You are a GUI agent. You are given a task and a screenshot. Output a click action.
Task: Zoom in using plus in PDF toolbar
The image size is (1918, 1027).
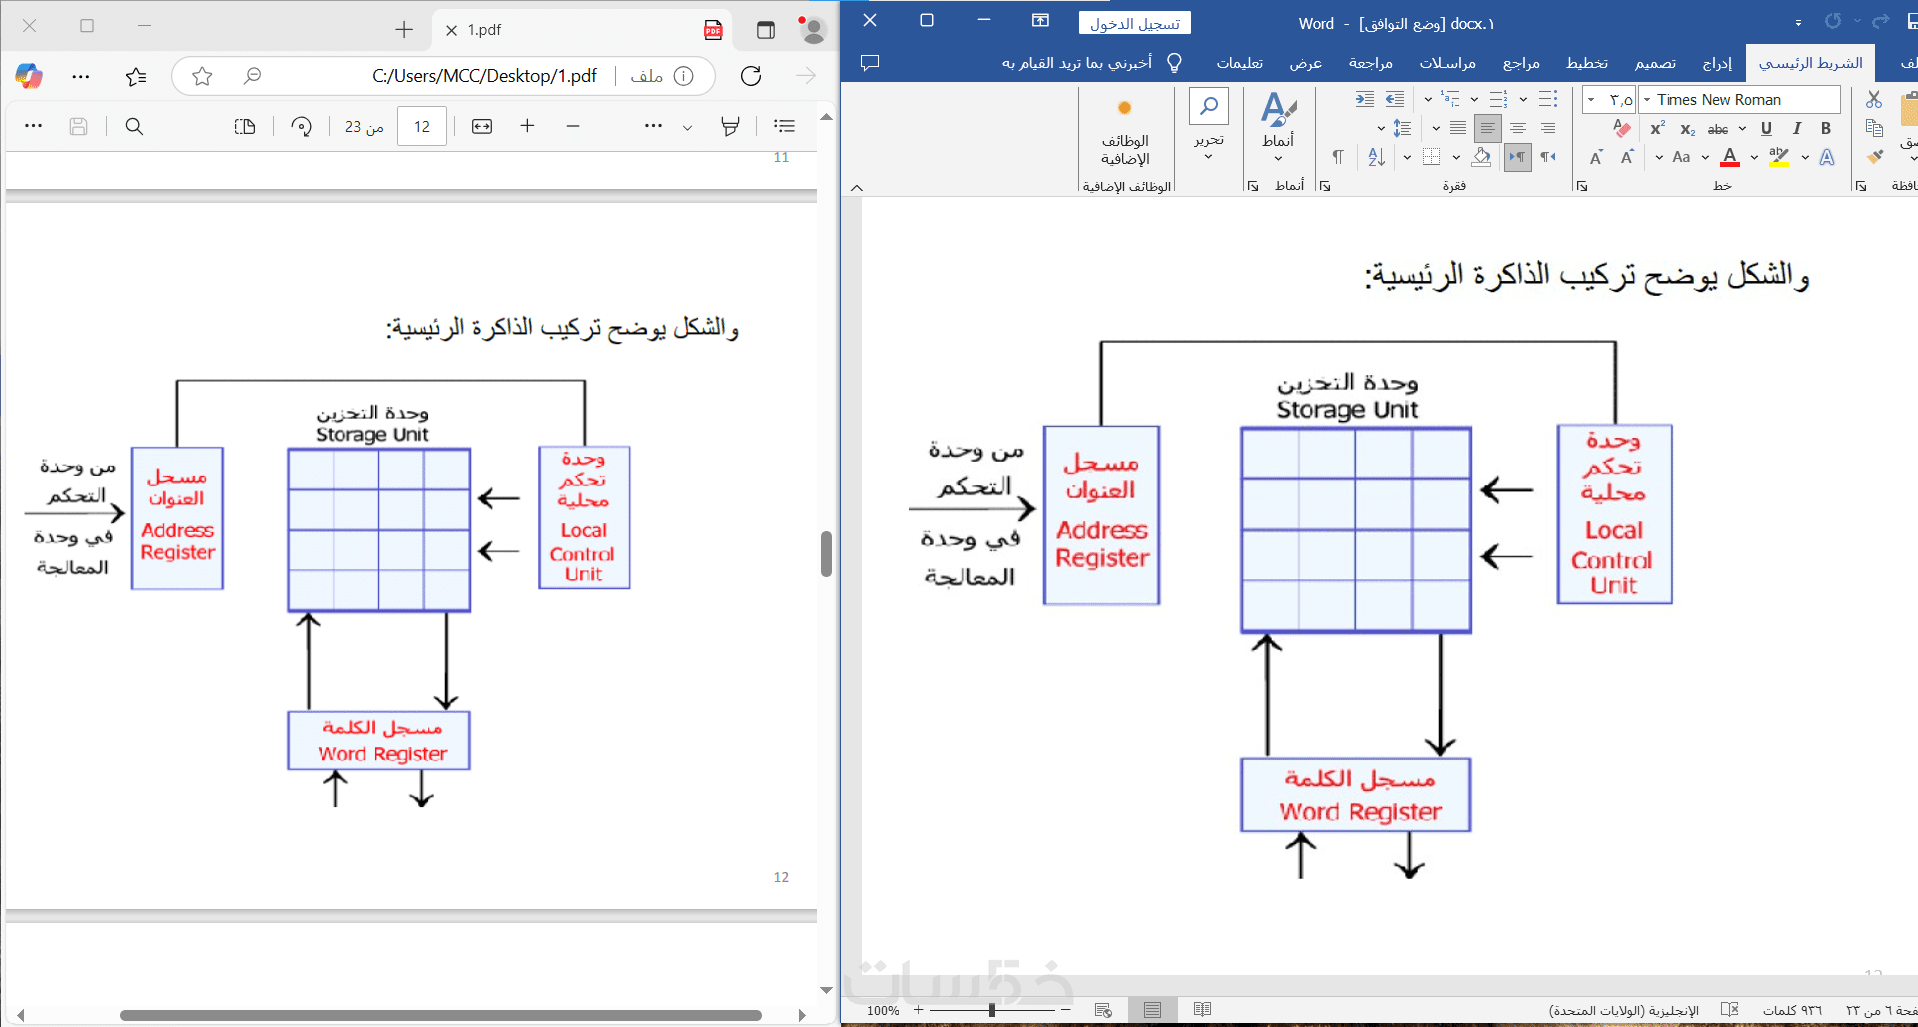click(x=527, y=126)
